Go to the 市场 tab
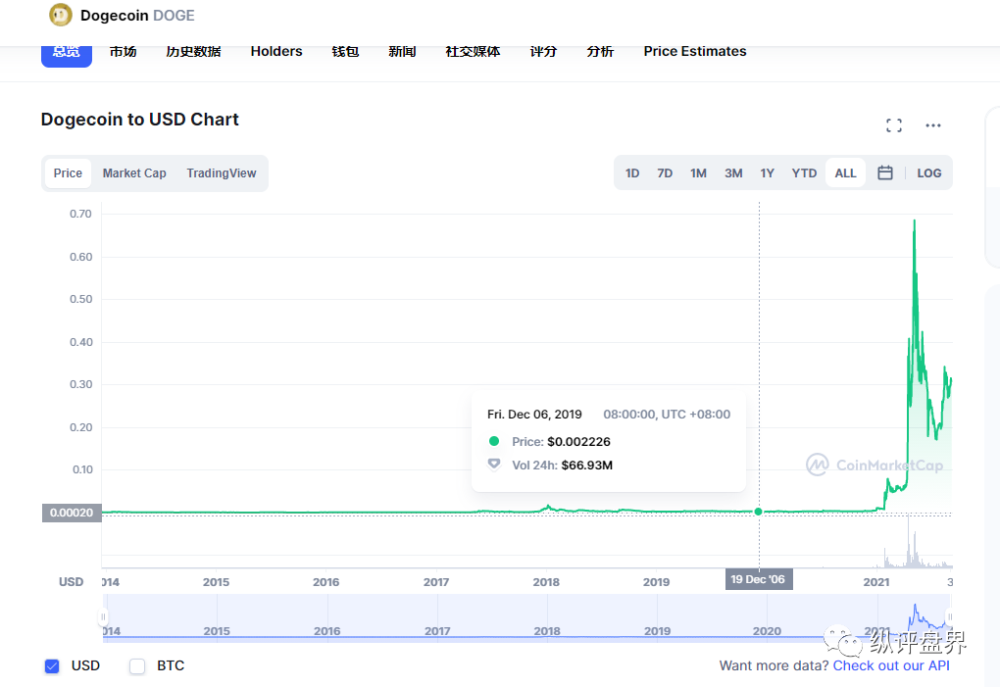This screenshot has width=1000, height=687. click(123, 52)
